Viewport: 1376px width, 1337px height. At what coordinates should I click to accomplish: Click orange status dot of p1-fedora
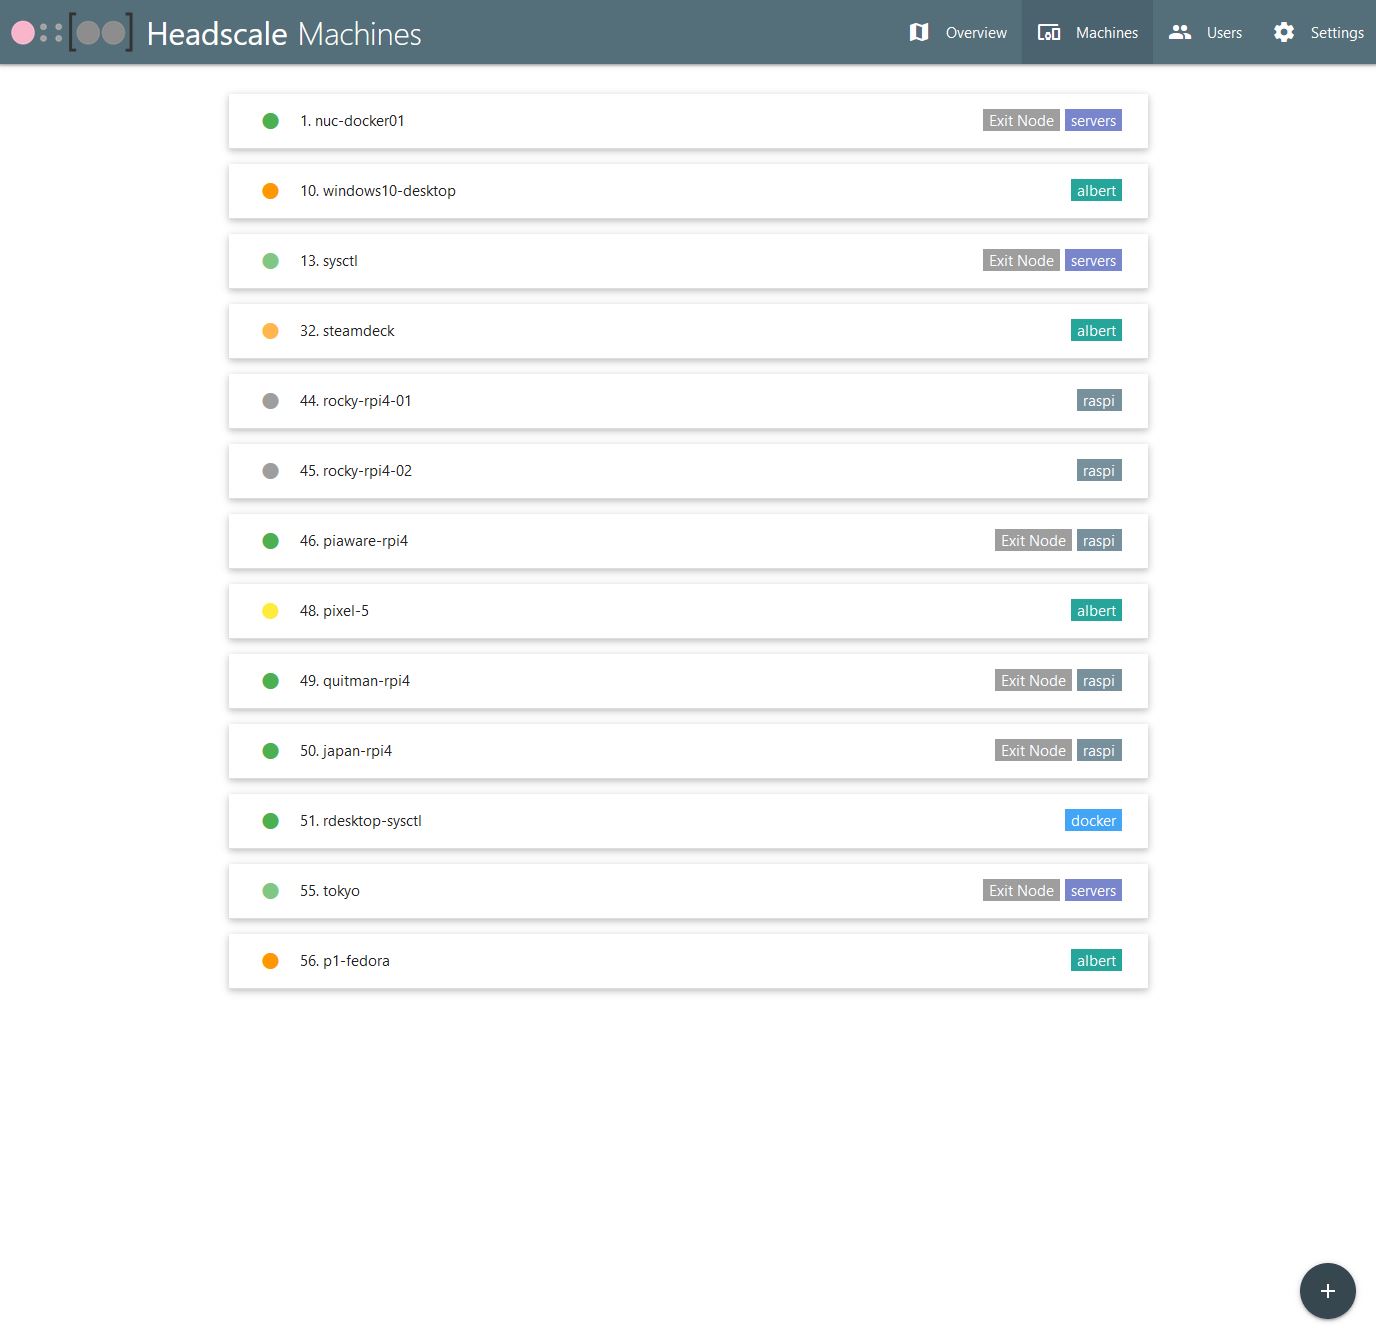[270, 961]
